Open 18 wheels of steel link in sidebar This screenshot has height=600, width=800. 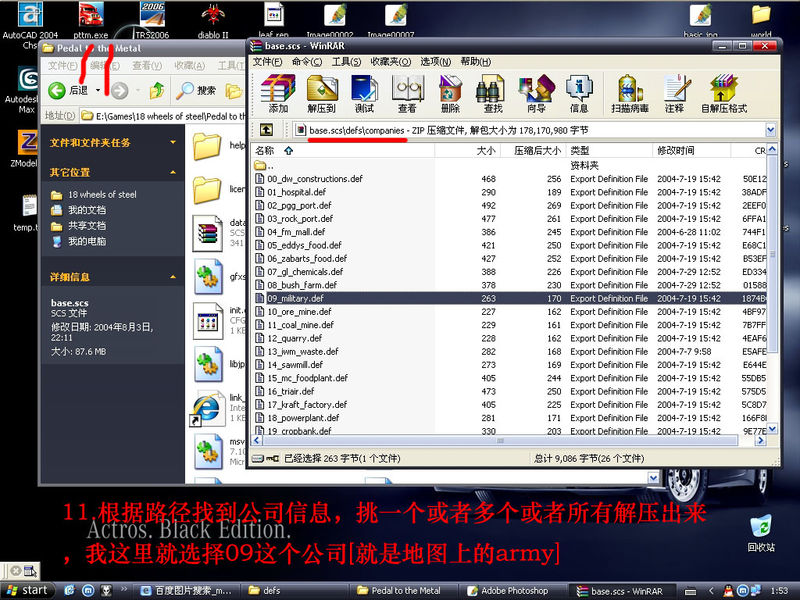[102, 194]
